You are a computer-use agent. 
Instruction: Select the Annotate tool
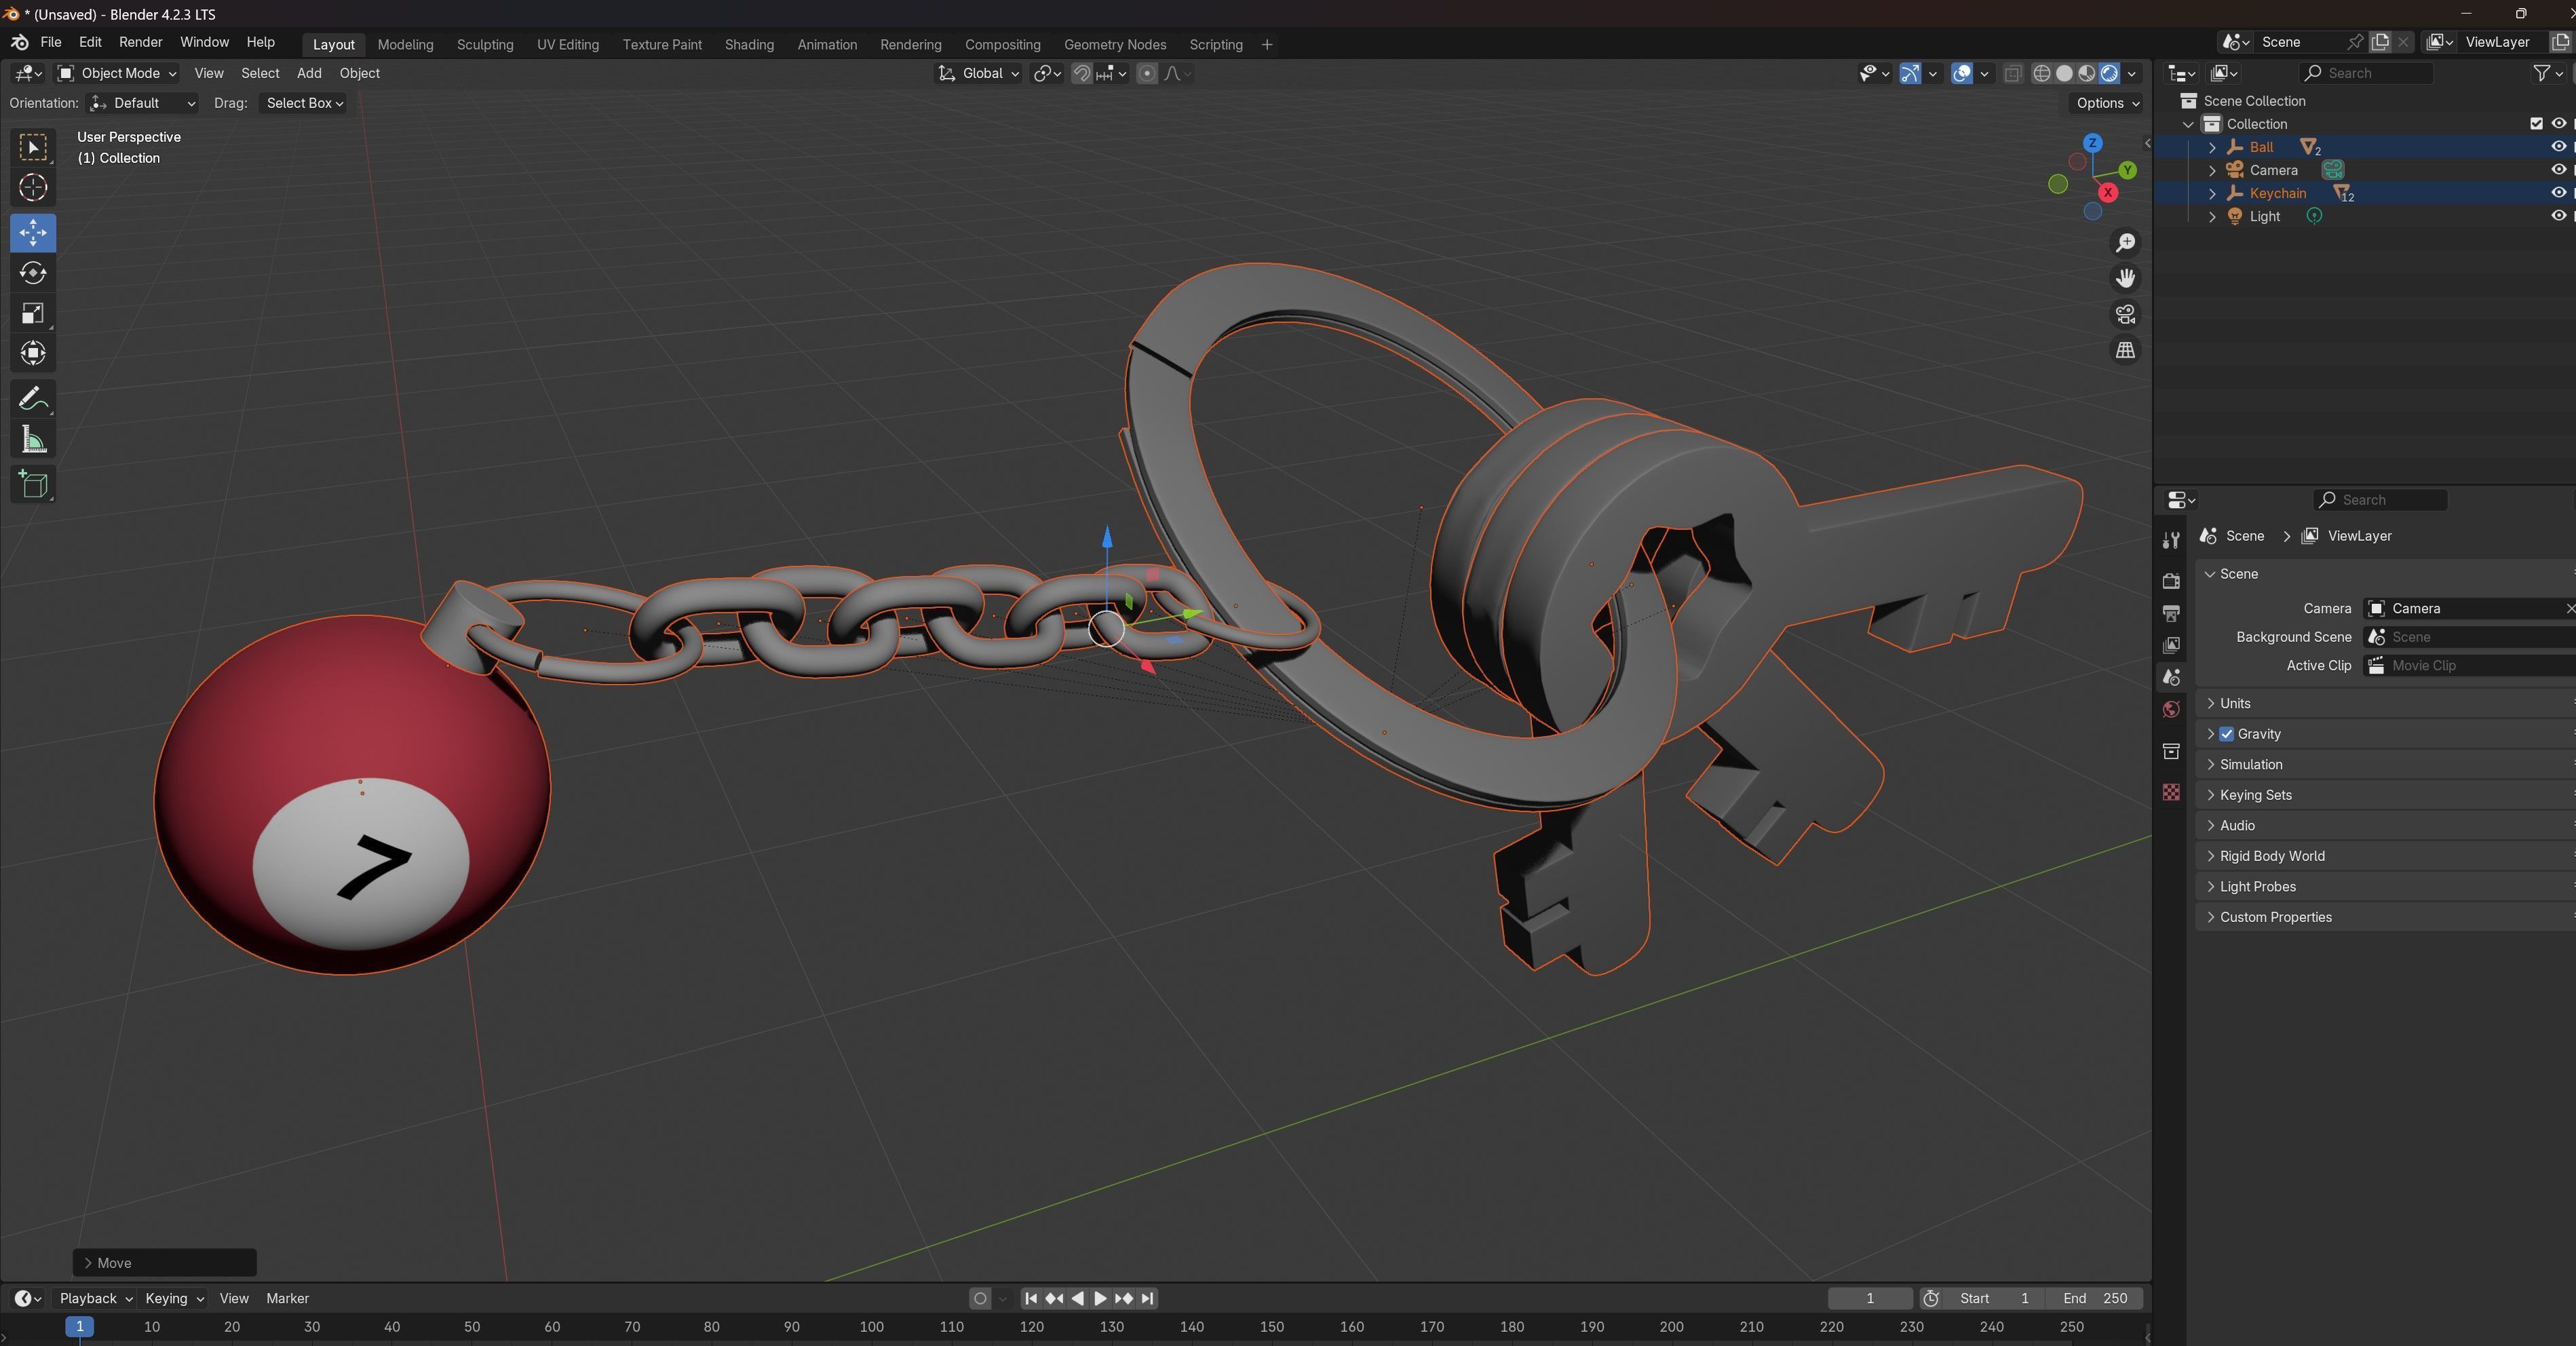33,399
